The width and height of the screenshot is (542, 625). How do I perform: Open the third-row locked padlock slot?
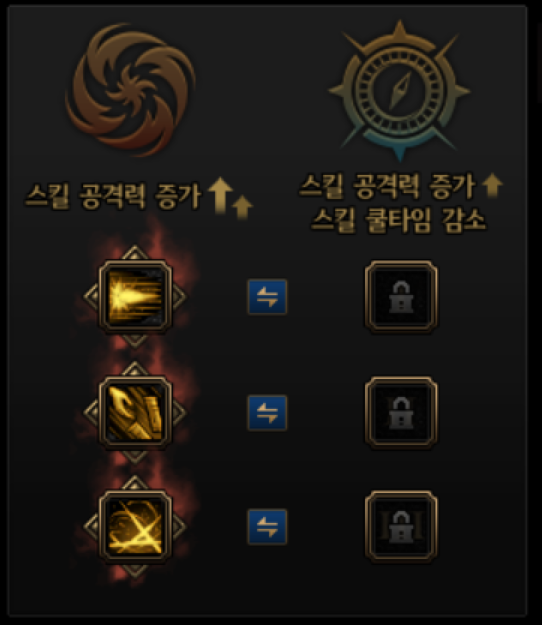click(x=401, y=527)
